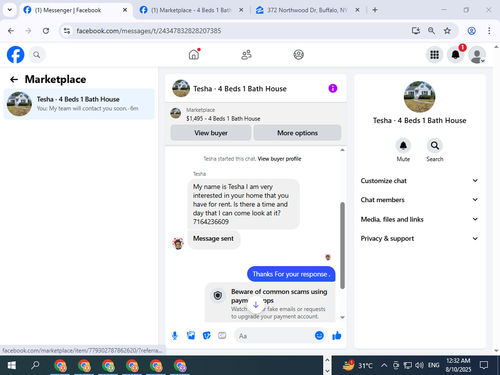Open the View buyer profile link
This screenshot has width=500, height=375.
[x=279, y=159]
